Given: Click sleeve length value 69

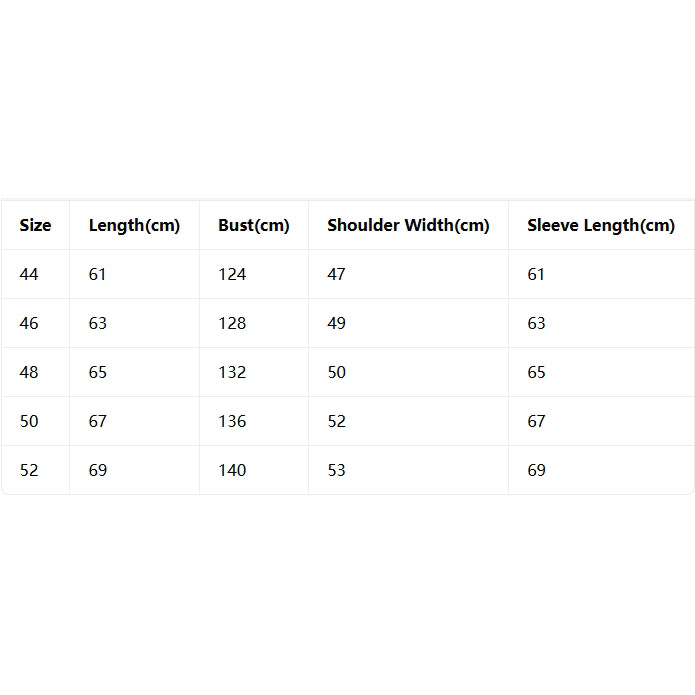Looking at the screenshot, I should tap(536, 470).
